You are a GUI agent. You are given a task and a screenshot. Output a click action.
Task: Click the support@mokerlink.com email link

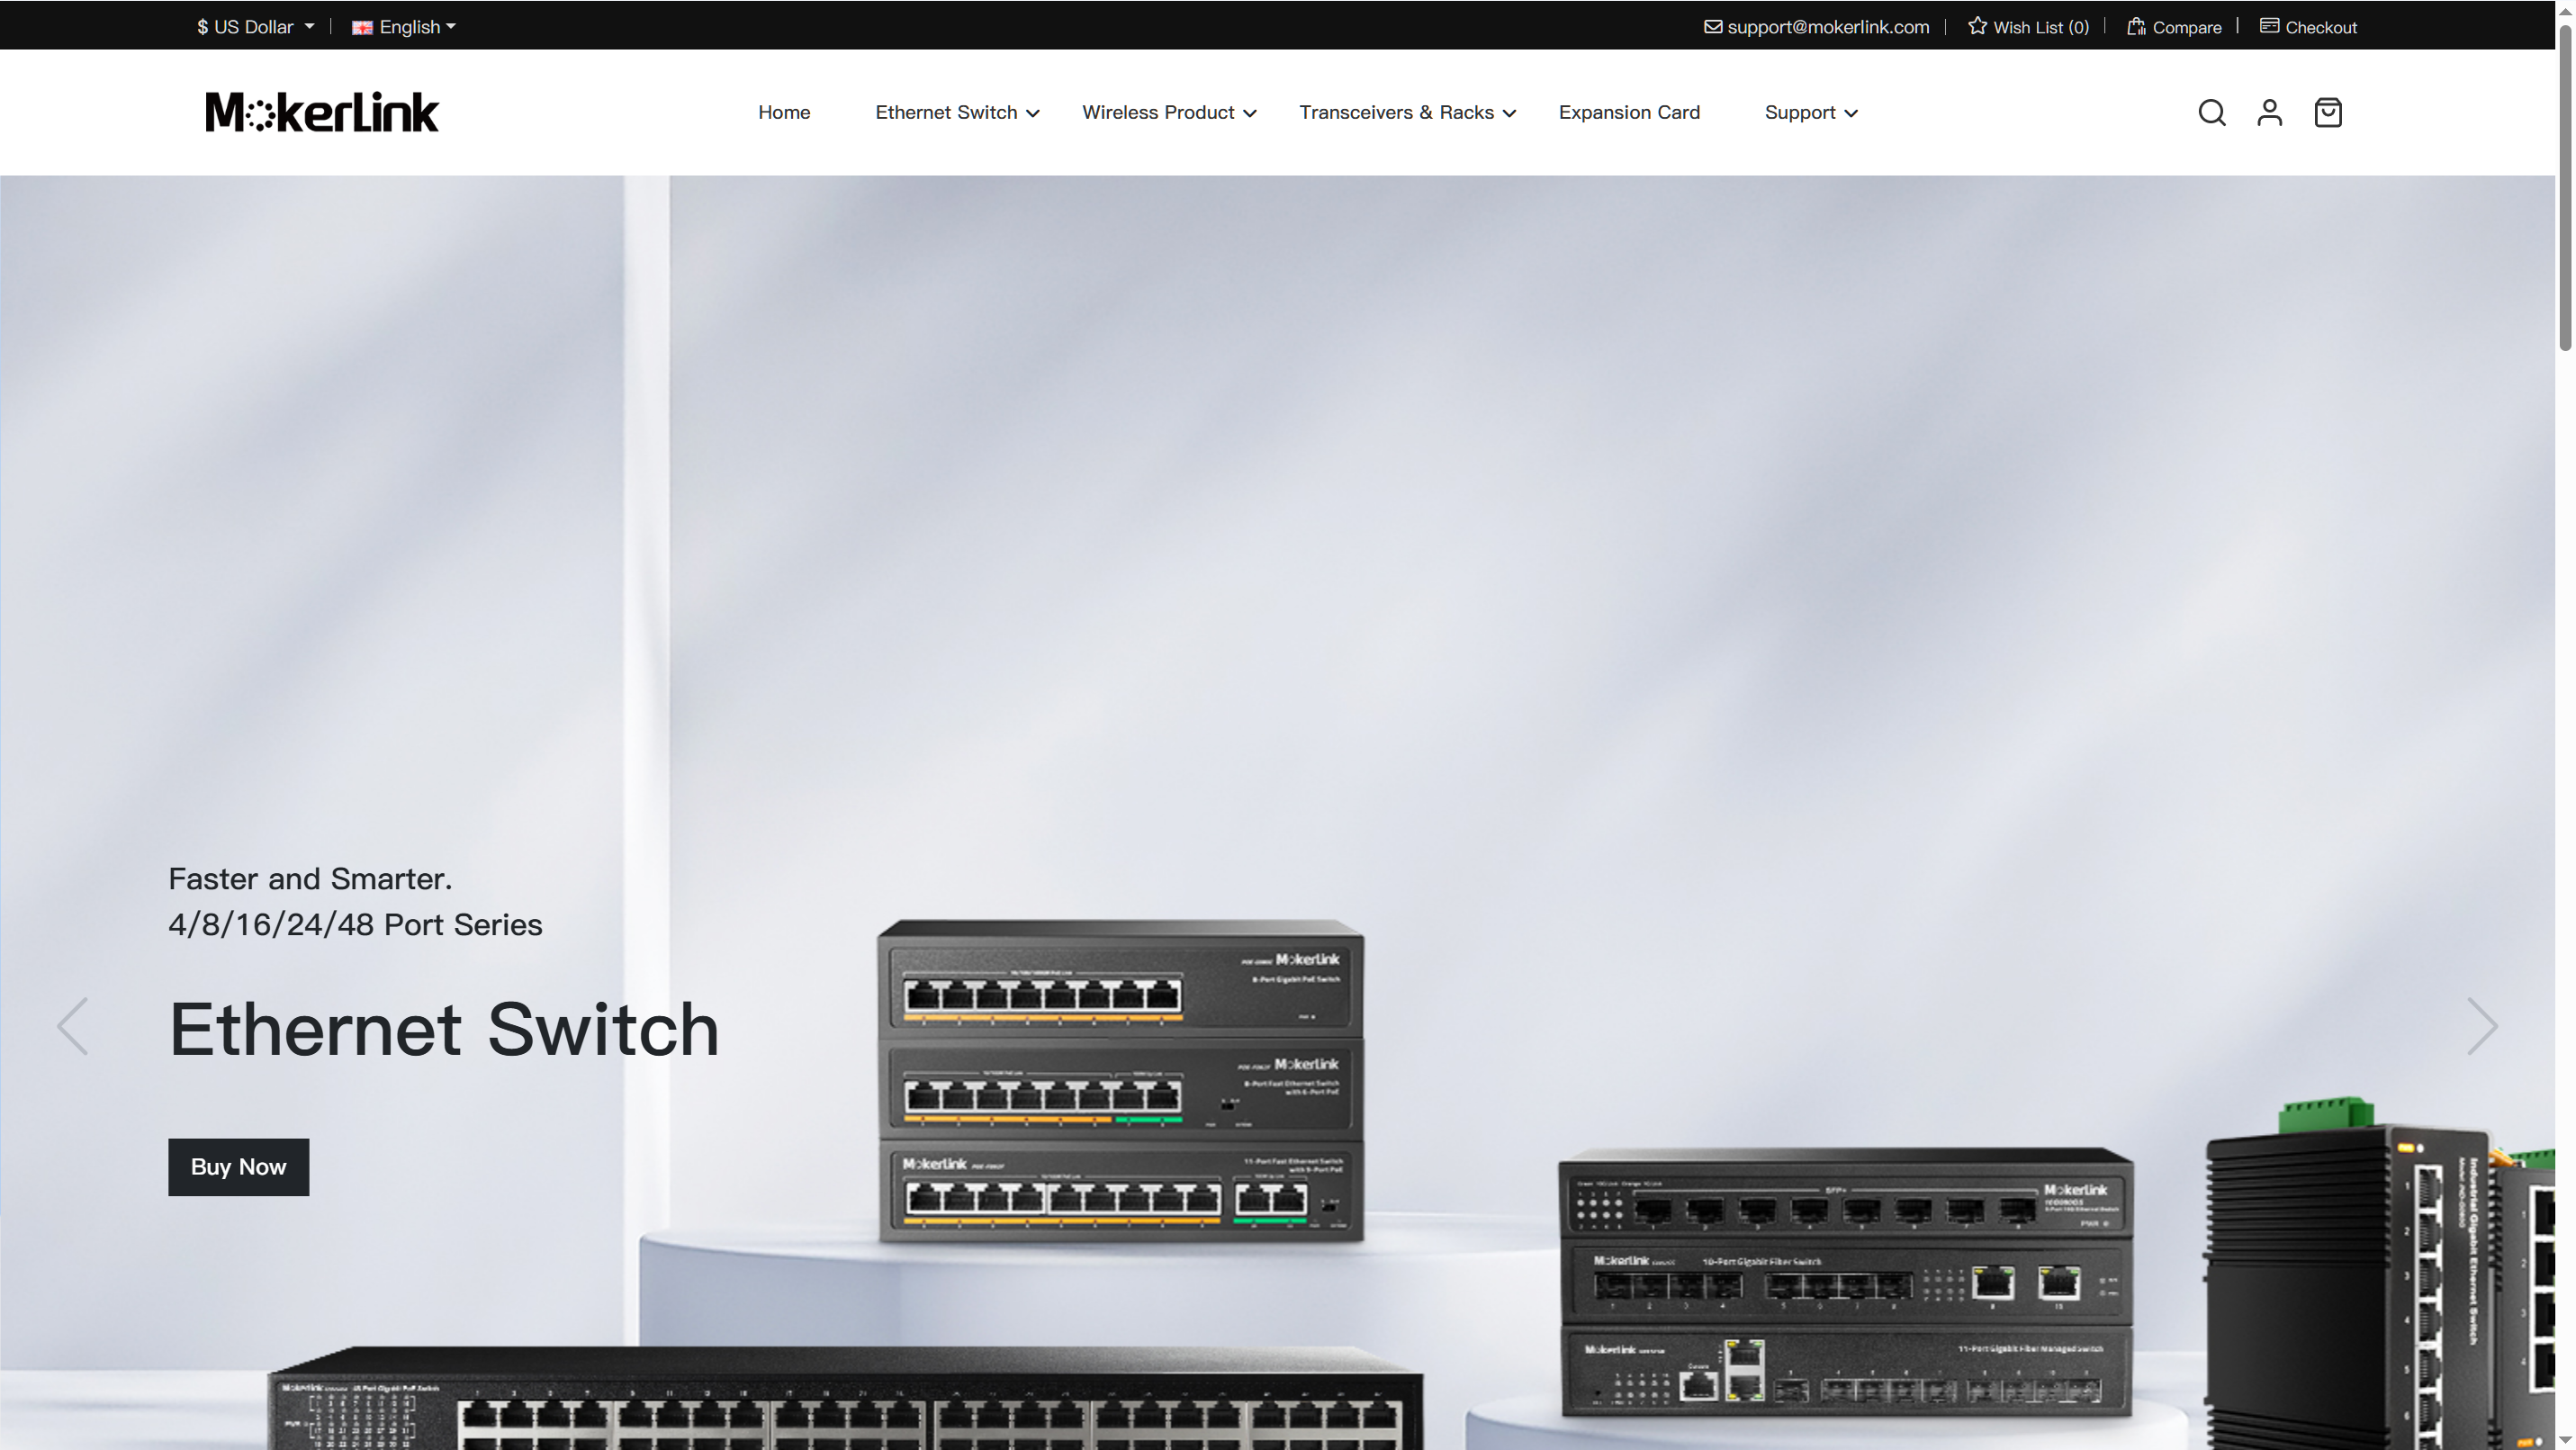1828,27
